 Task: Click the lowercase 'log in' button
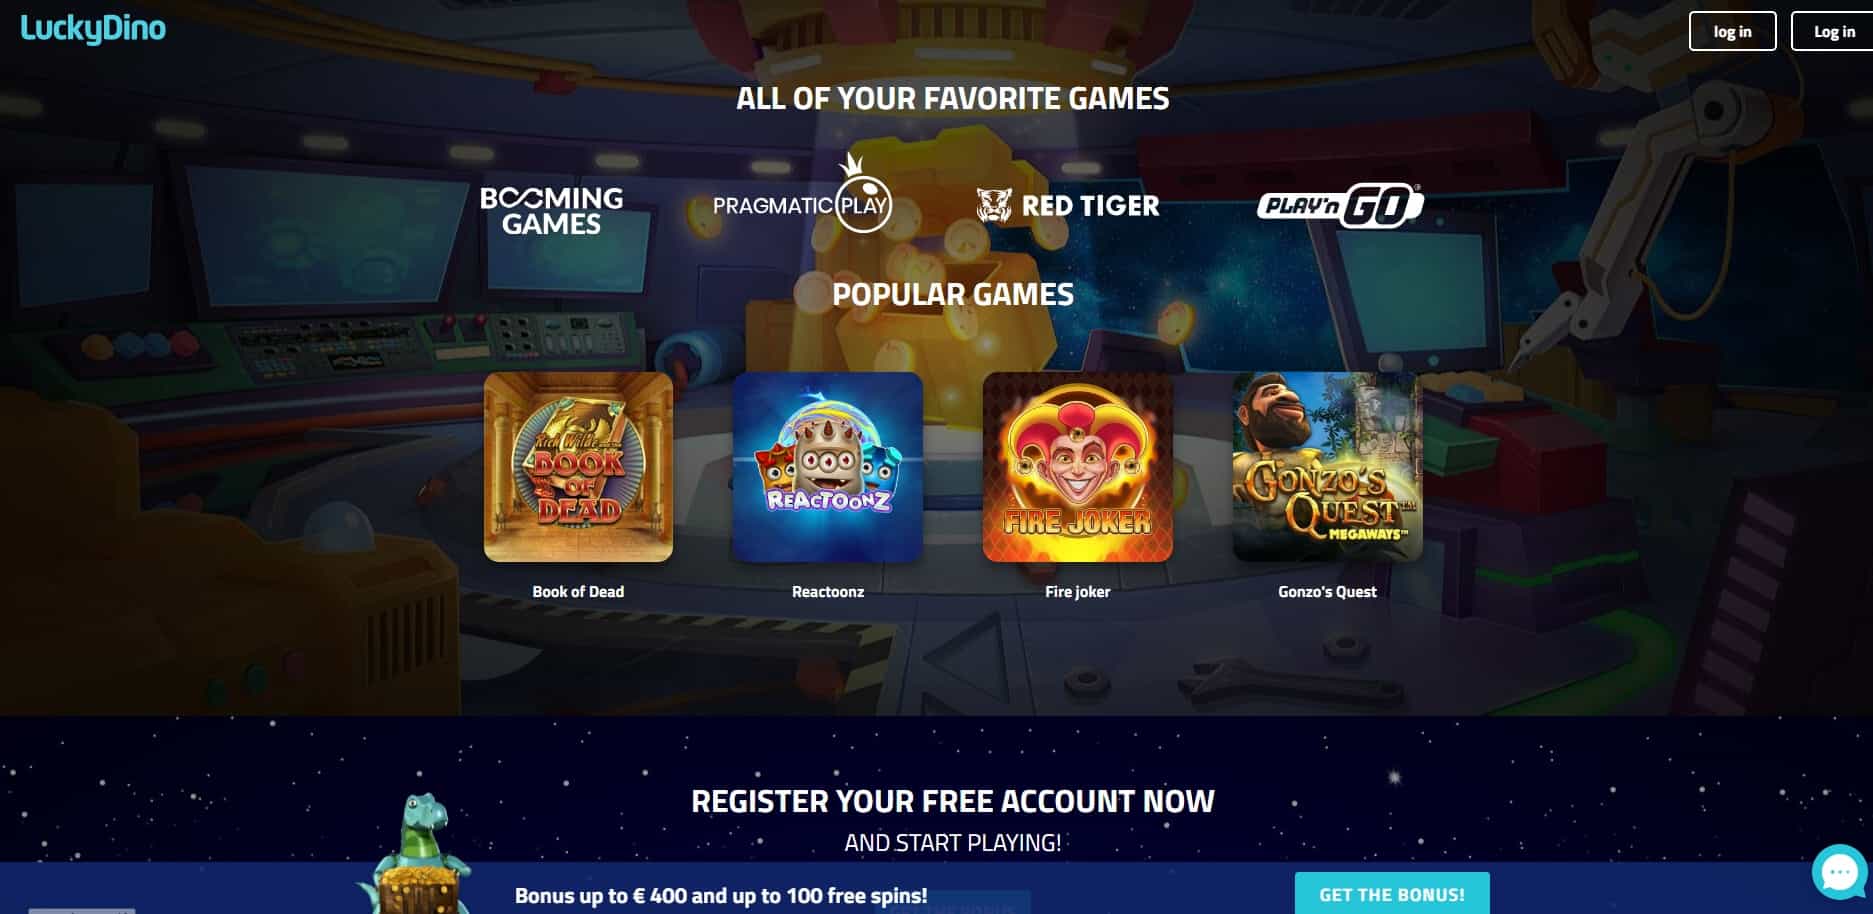tap(1733, 31)
